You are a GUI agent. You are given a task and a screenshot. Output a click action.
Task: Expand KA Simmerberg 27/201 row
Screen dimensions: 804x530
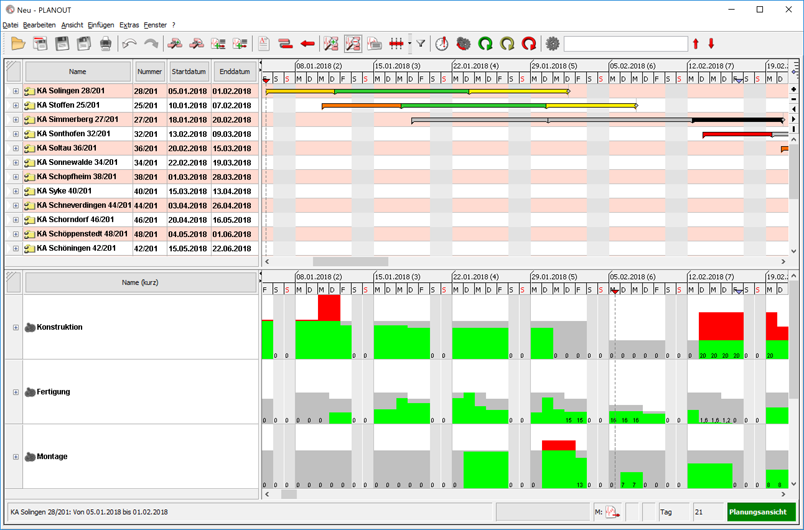[x=16, y=119]
